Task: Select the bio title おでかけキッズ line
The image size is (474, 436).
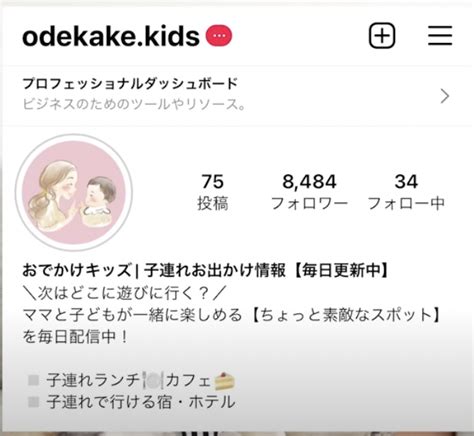Action: click(x=206, y=270)
